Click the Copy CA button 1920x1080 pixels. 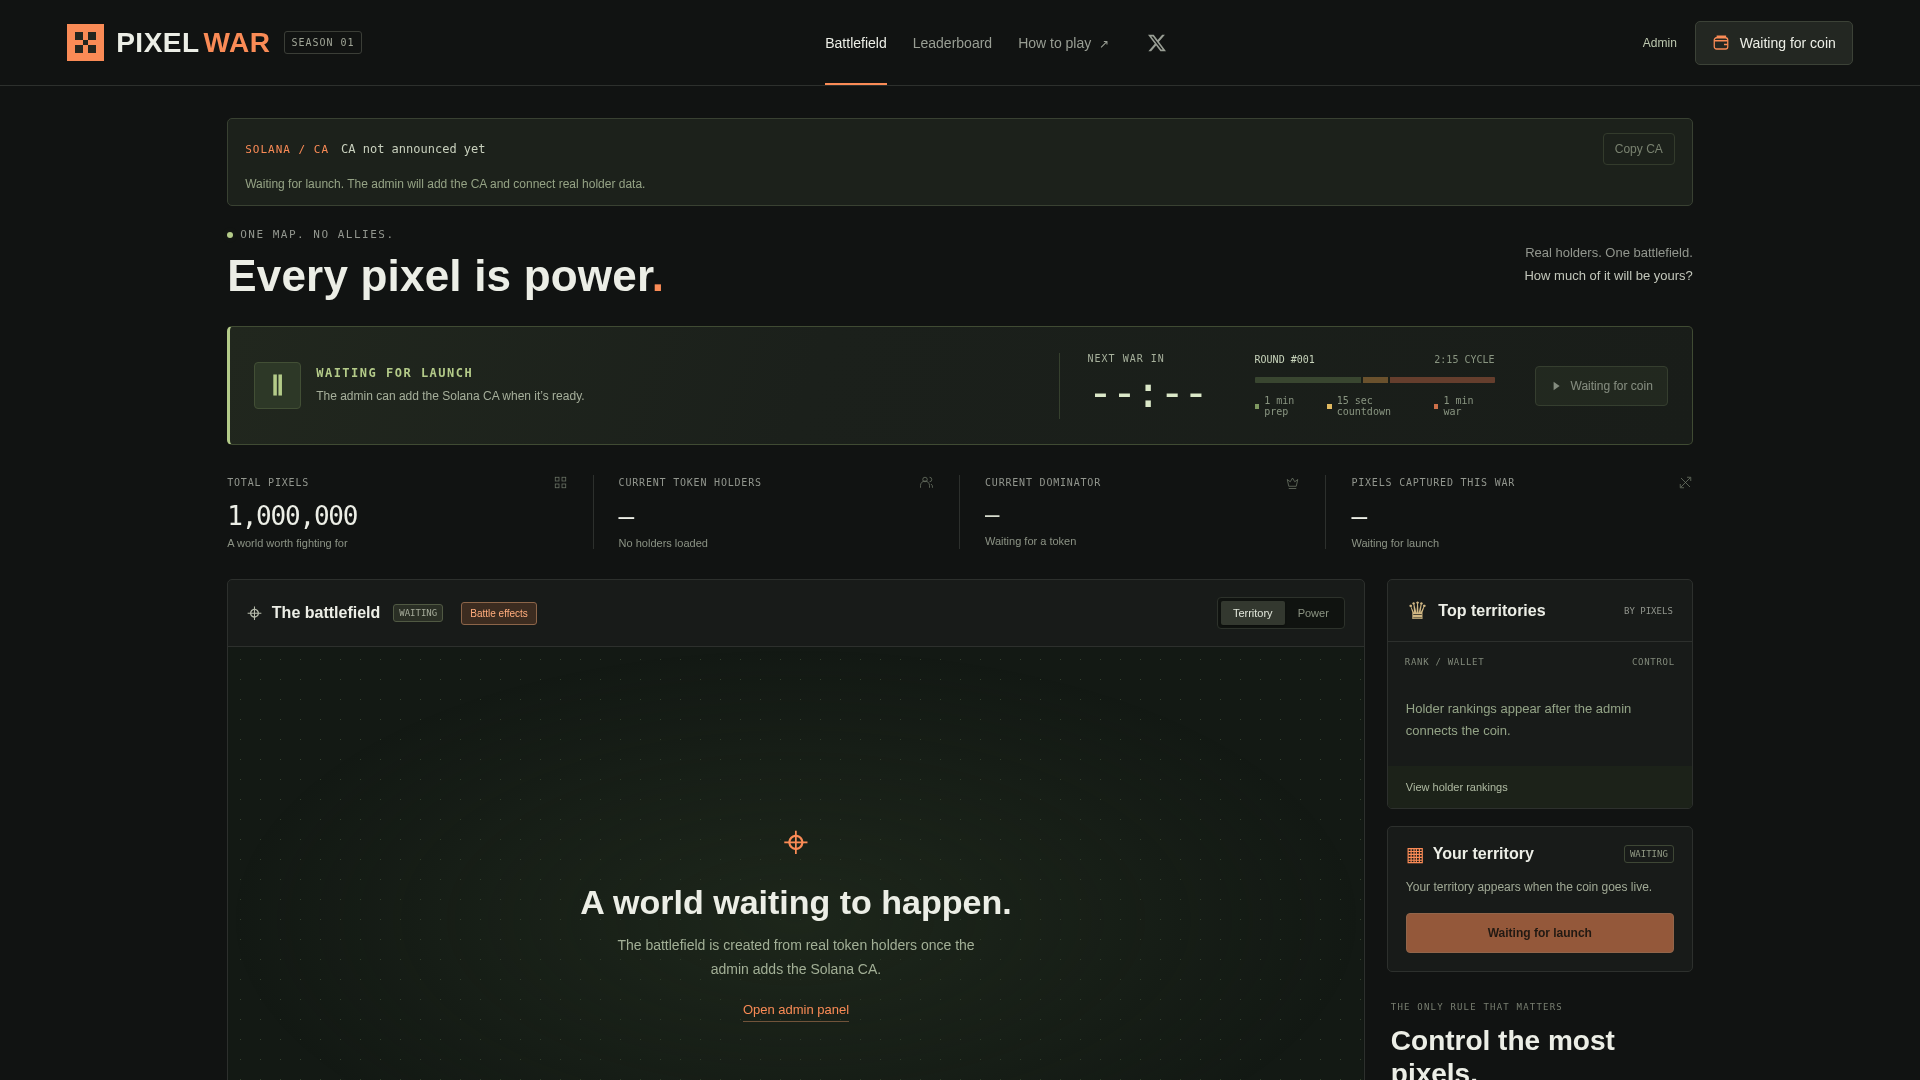point(1638,149)
